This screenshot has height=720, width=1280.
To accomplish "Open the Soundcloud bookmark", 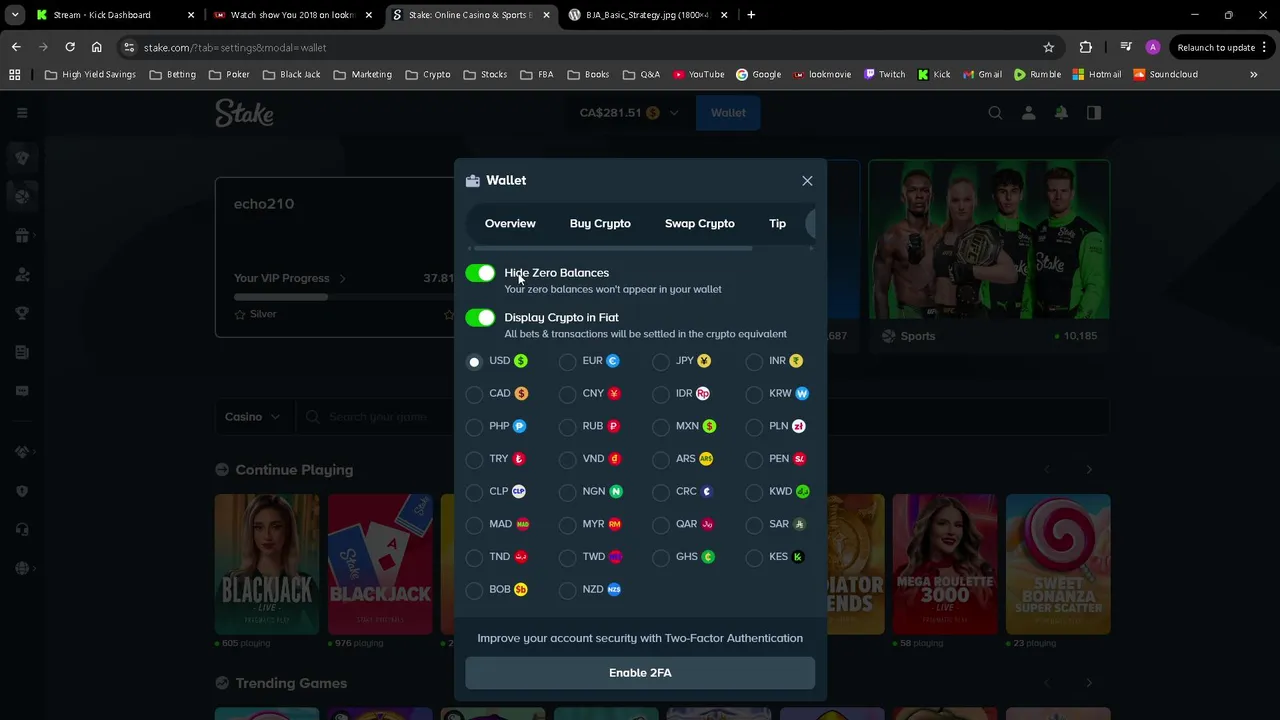I will [1165, 74].
